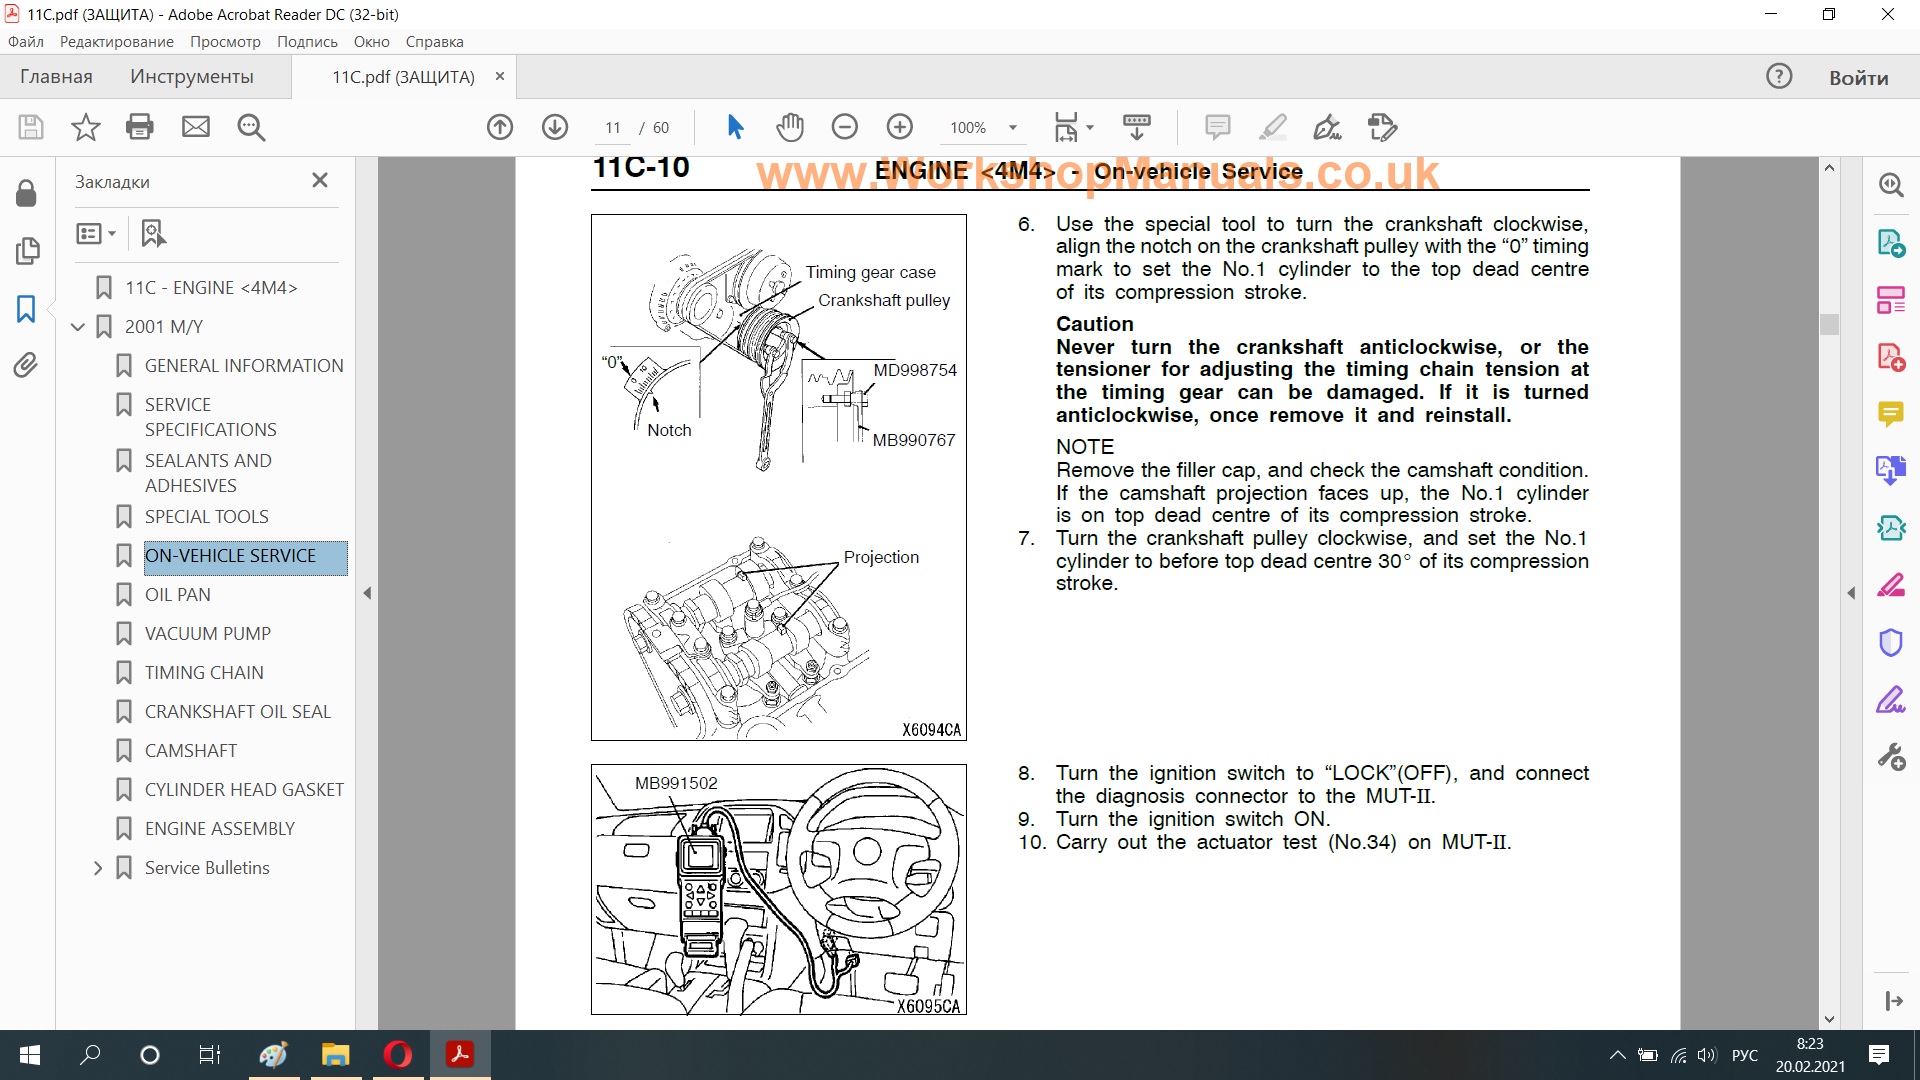This screenshot has height=1080, width=1920.
Task: Click the vertical scrollbar thumb
Action: click(x=1829, y=324)
